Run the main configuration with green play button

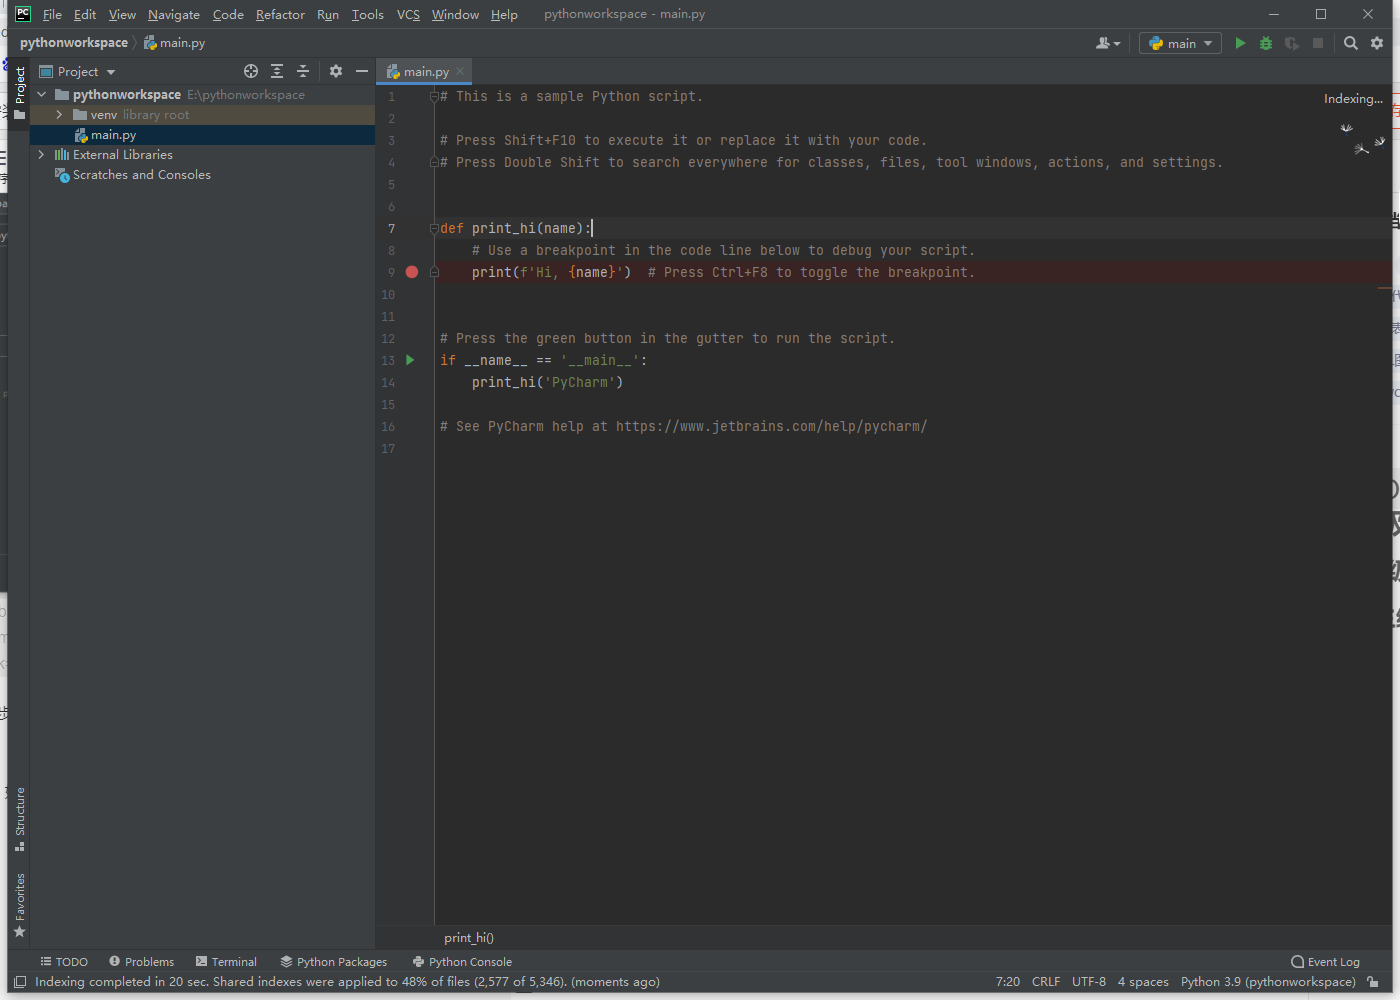pos(1240,43)
